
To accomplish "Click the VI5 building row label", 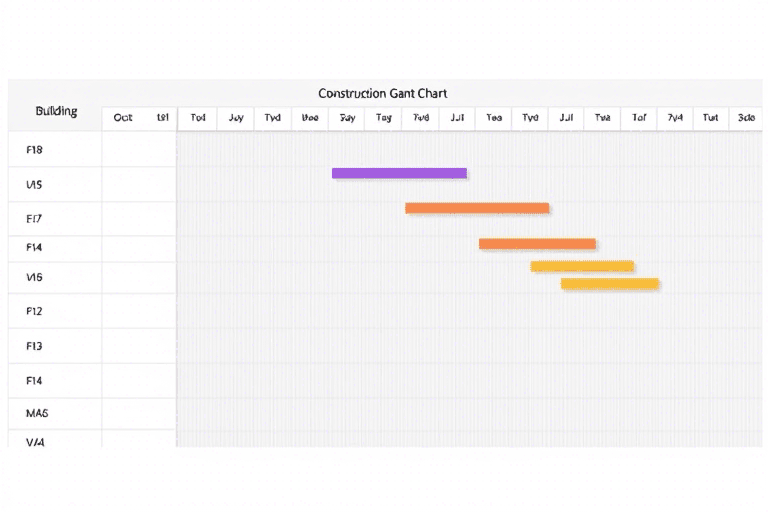I will (34, 185).
